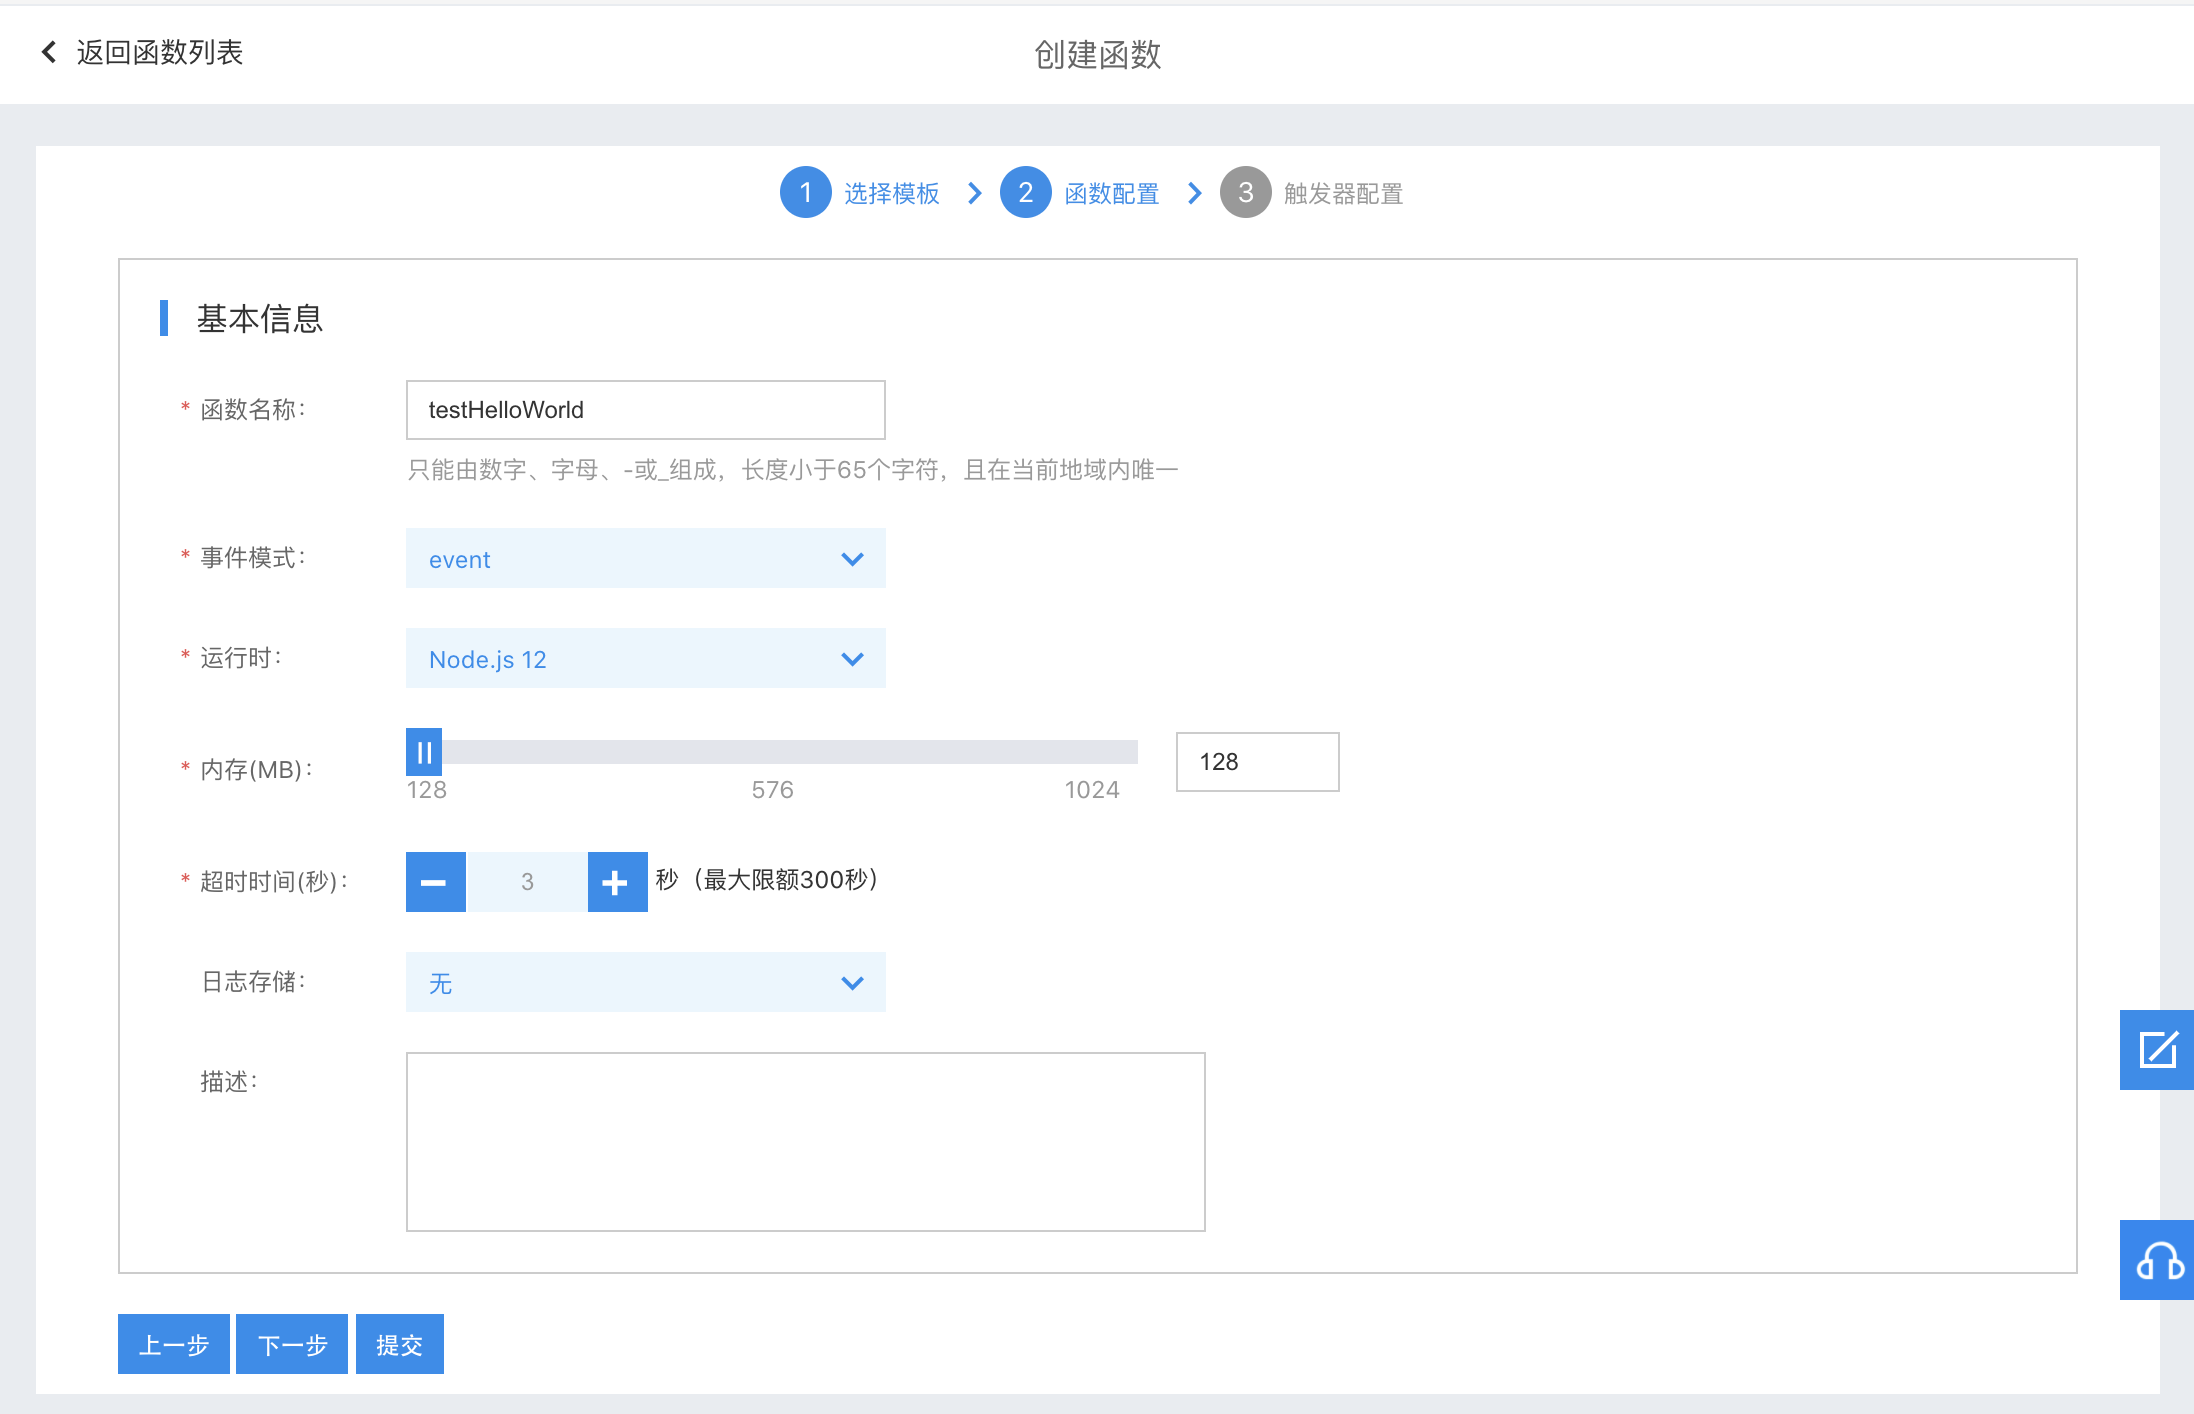
Task: Open the 事件模式 event dropdown
Action: 646,558
